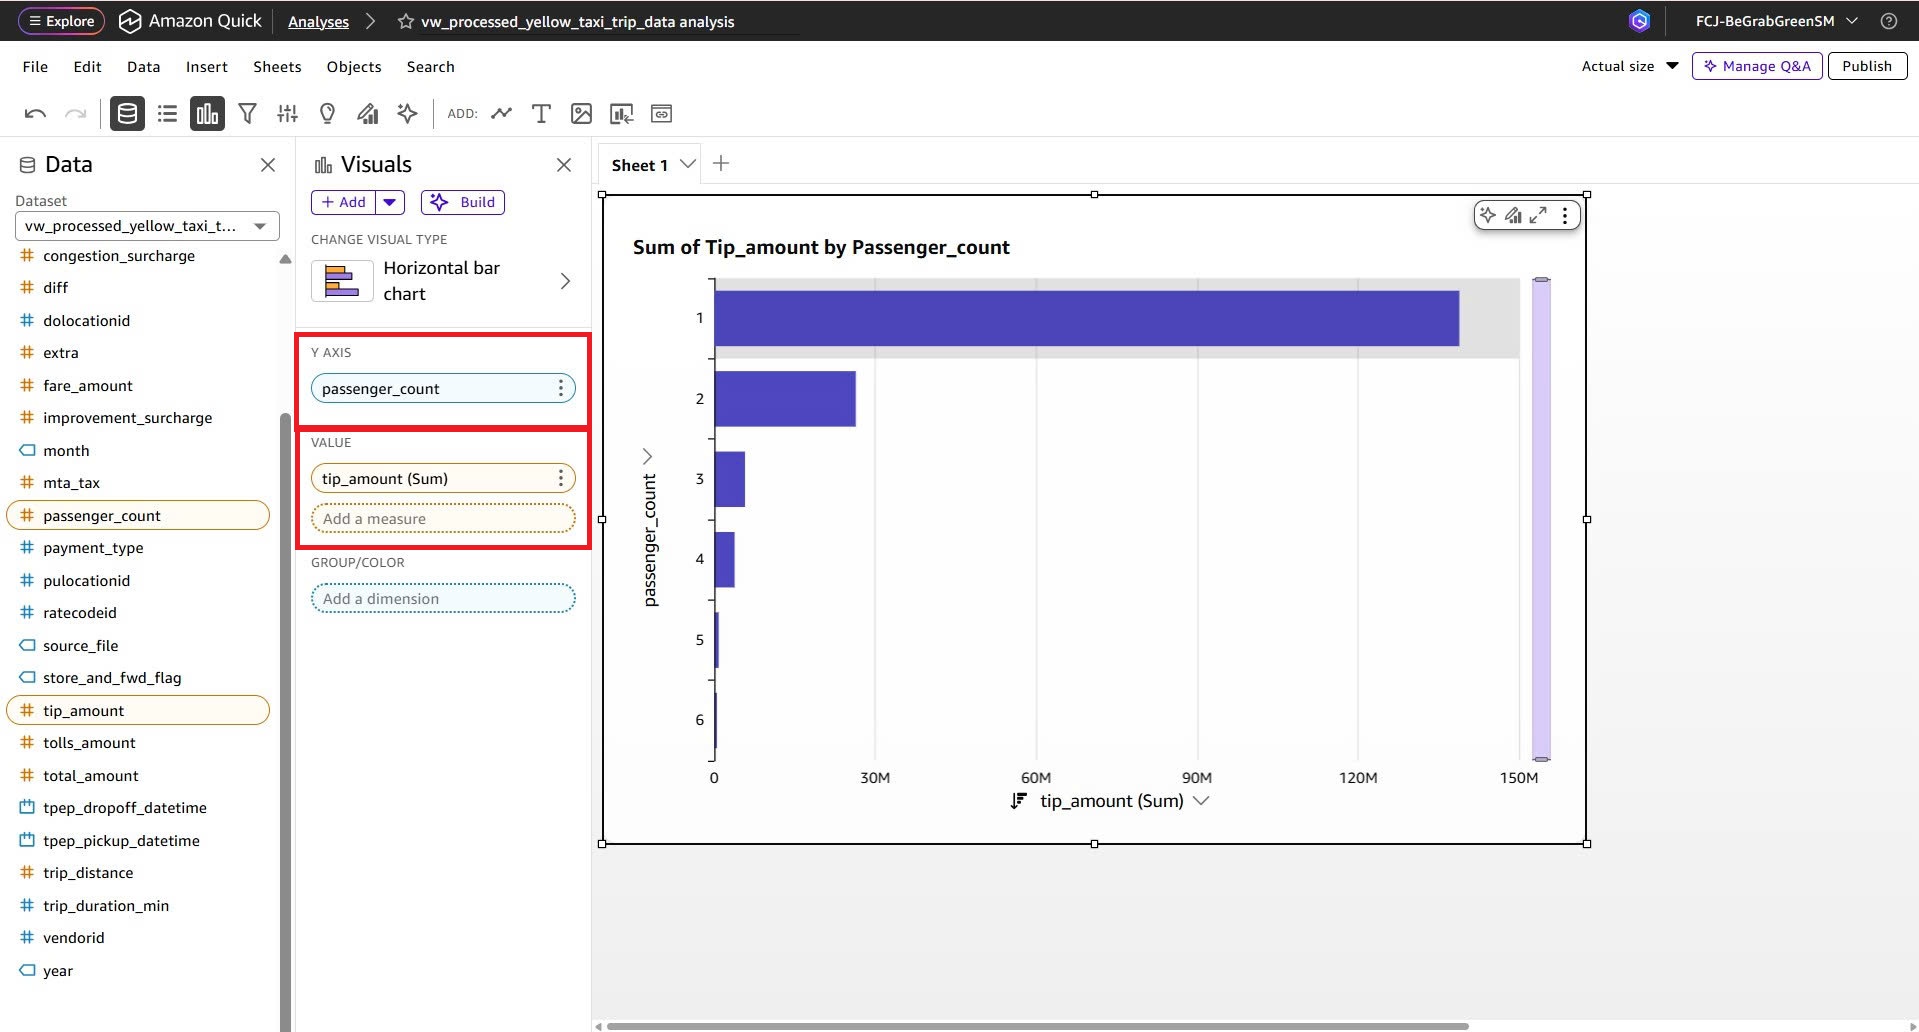The image size is (1919, 1032).
Task: Add a text box icon
Action: (x=541, y=114)
